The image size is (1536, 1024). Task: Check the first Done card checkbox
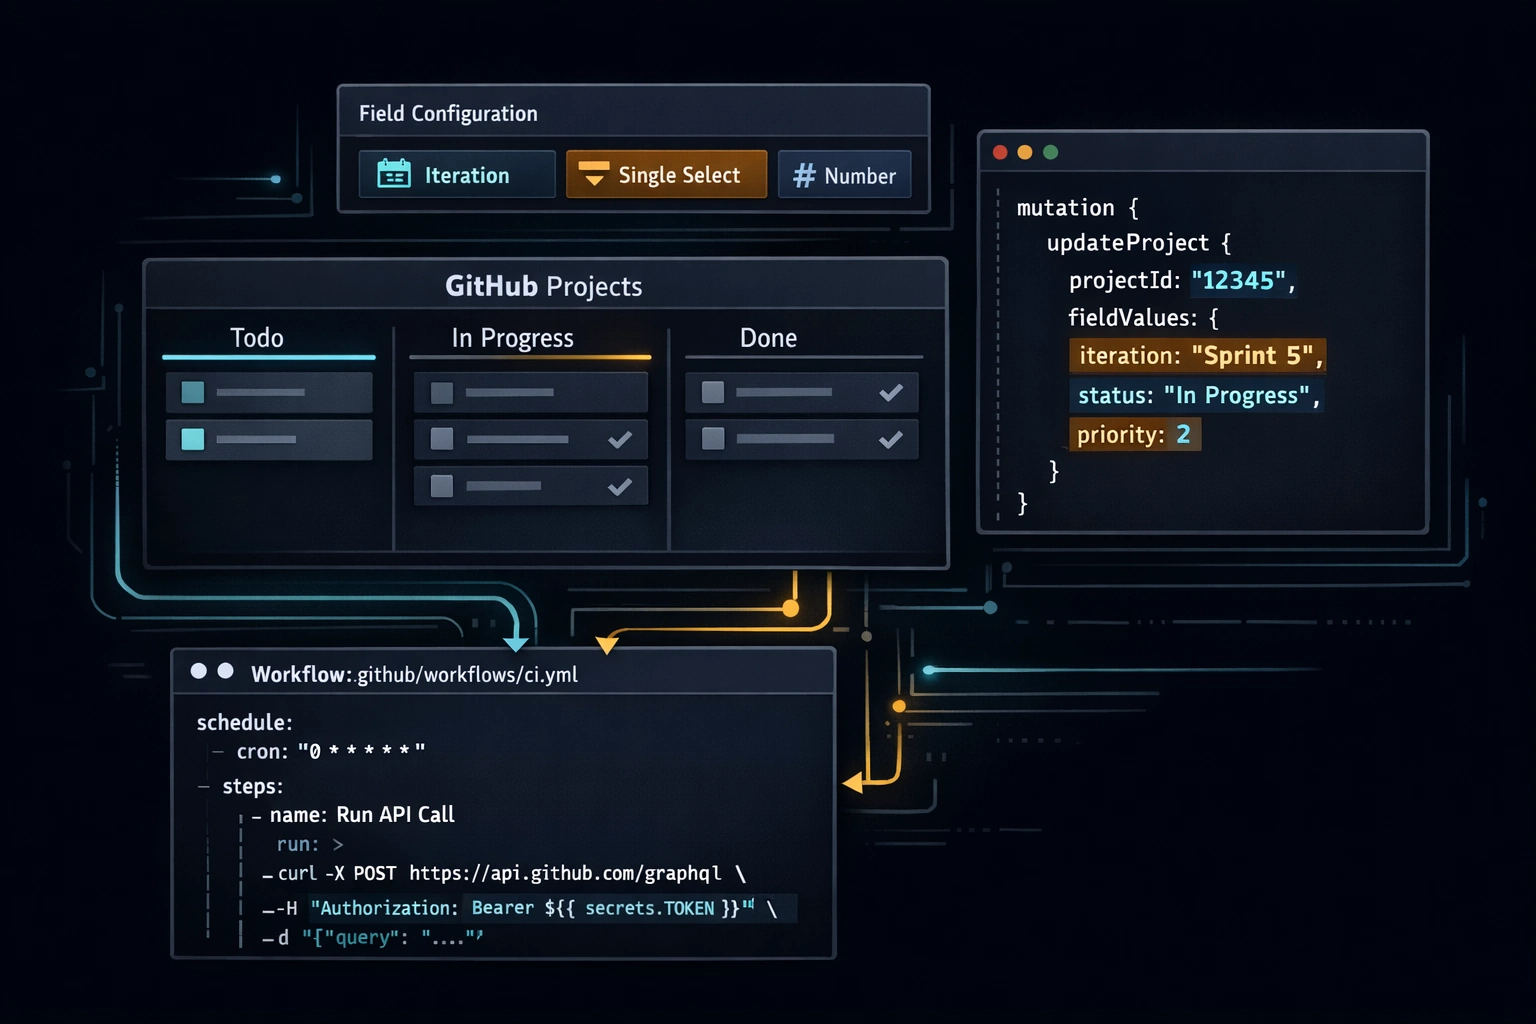click(713, 392)
